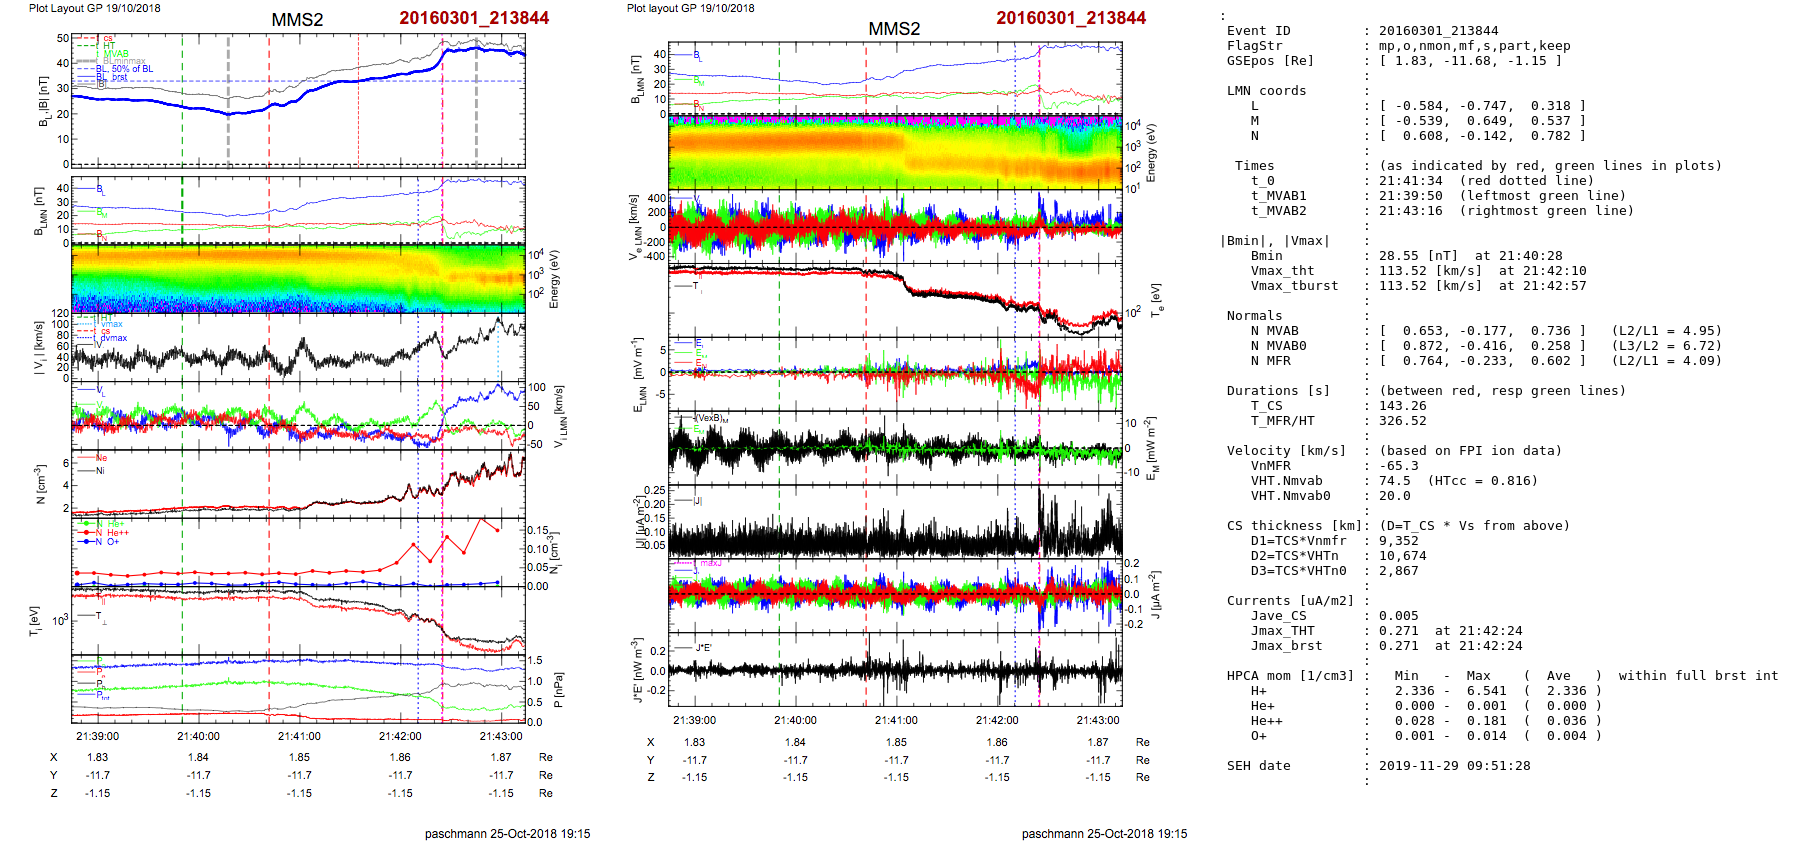The width and height of the screenshot is (1804, 841).
Task: Click the 'LMN coords' heading
Action: pos(1266,91)
